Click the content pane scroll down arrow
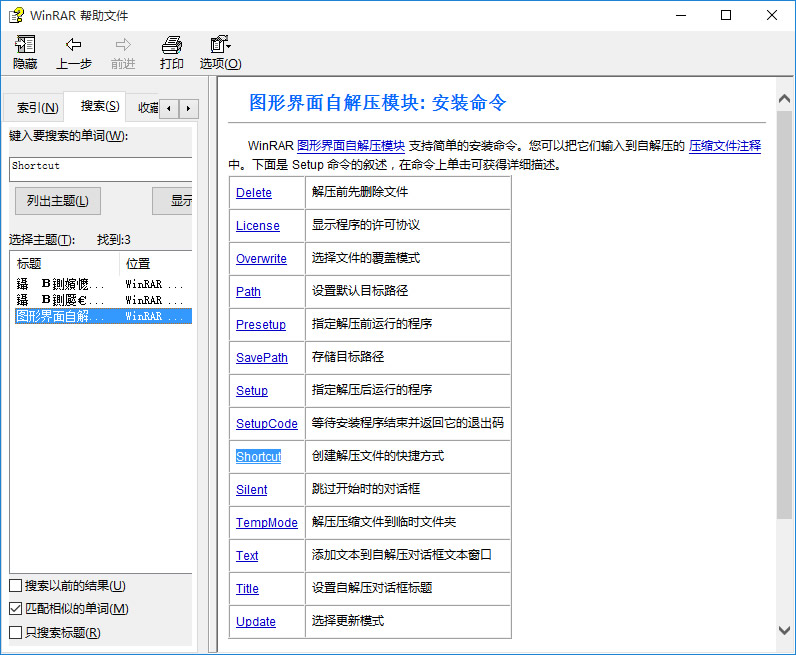This screenshot has width=796, height=655. tap(784, 630)
